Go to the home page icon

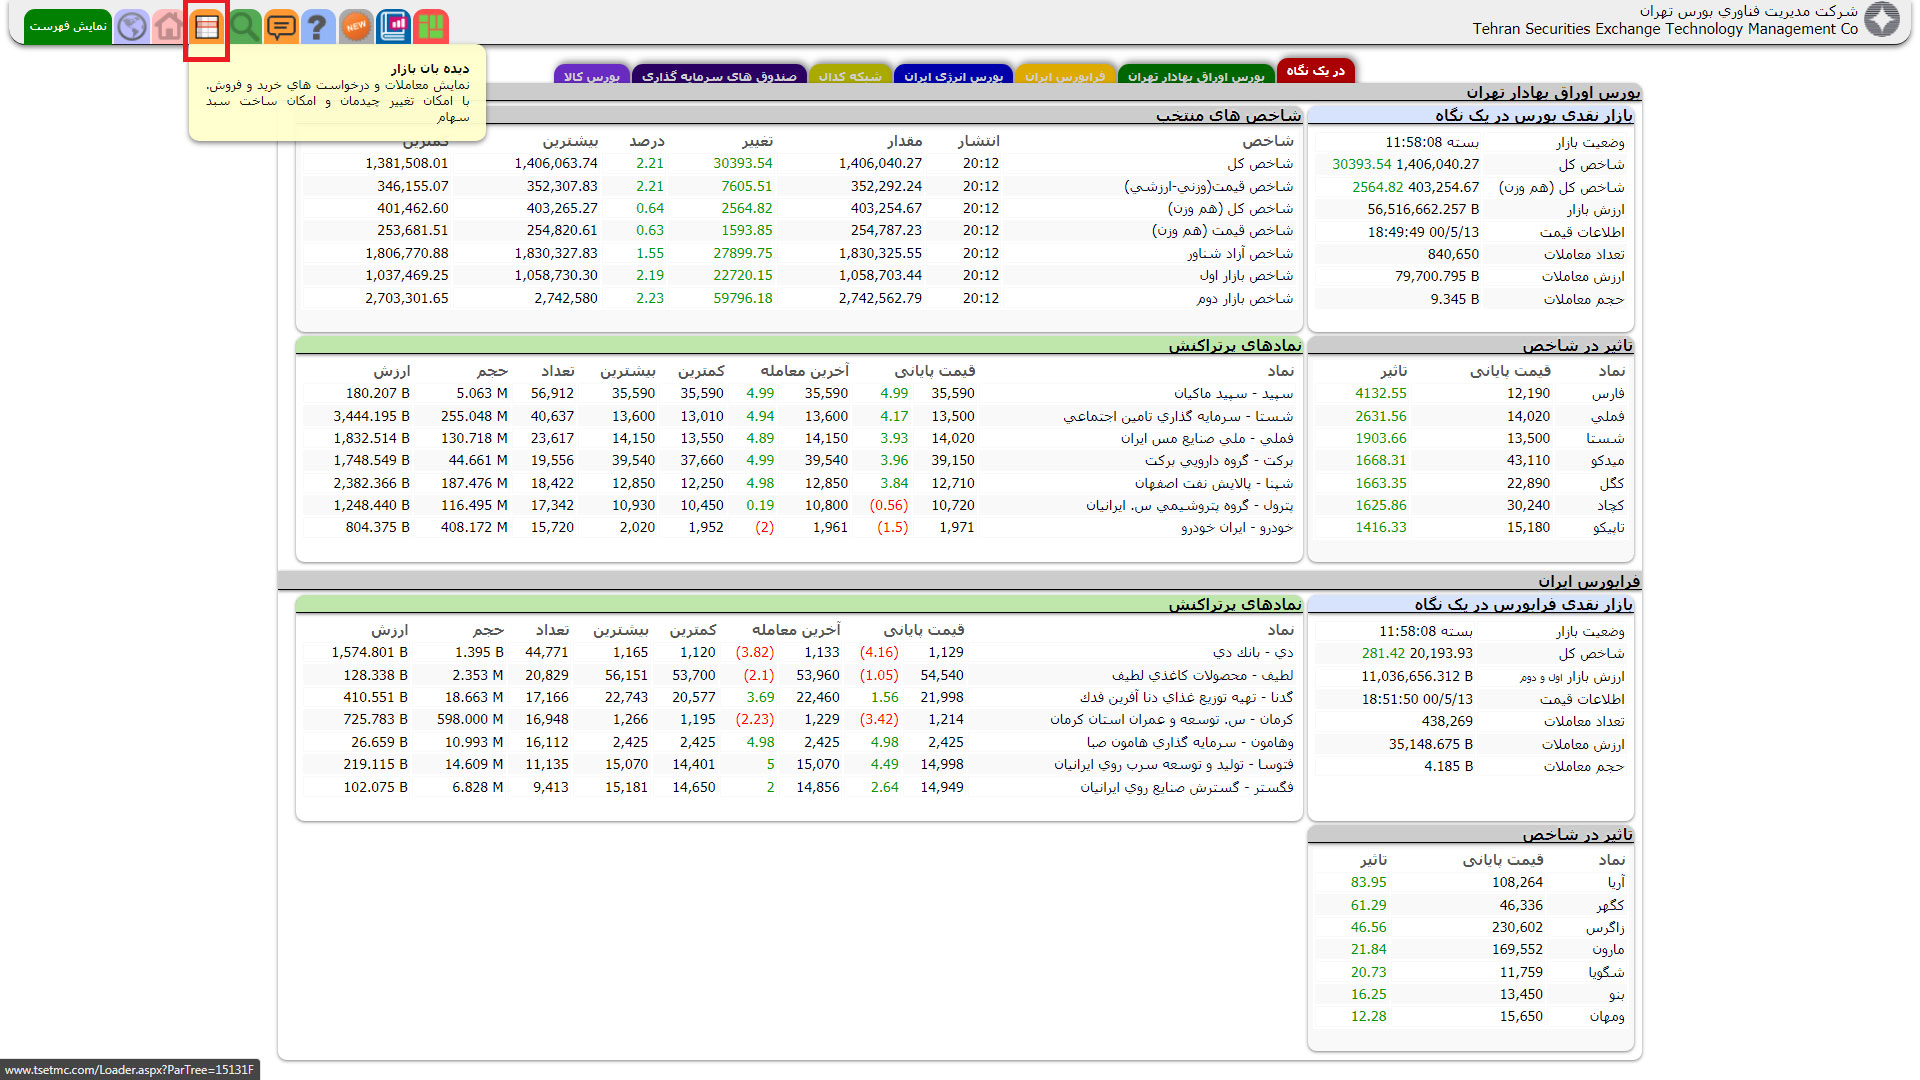169,27
